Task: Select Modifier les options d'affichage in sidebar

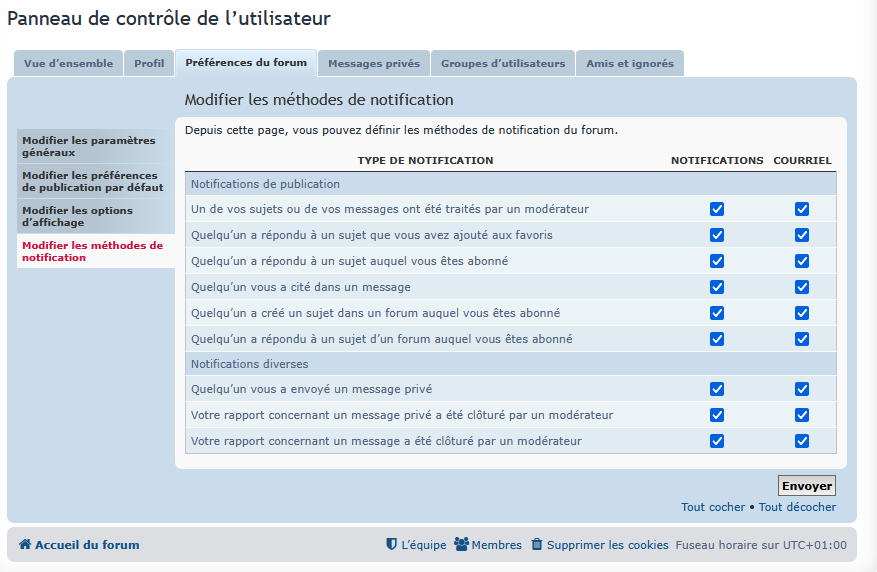Action: pyautogui.click(x=96, y=216)
